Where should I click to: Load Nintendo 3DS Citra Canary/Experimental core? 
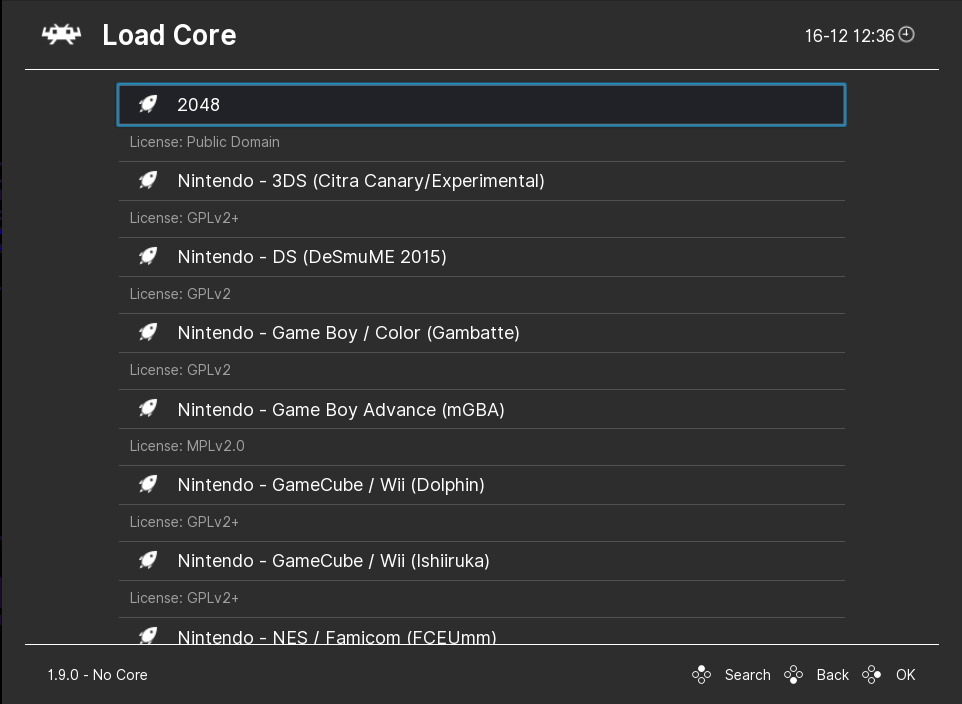360,181
